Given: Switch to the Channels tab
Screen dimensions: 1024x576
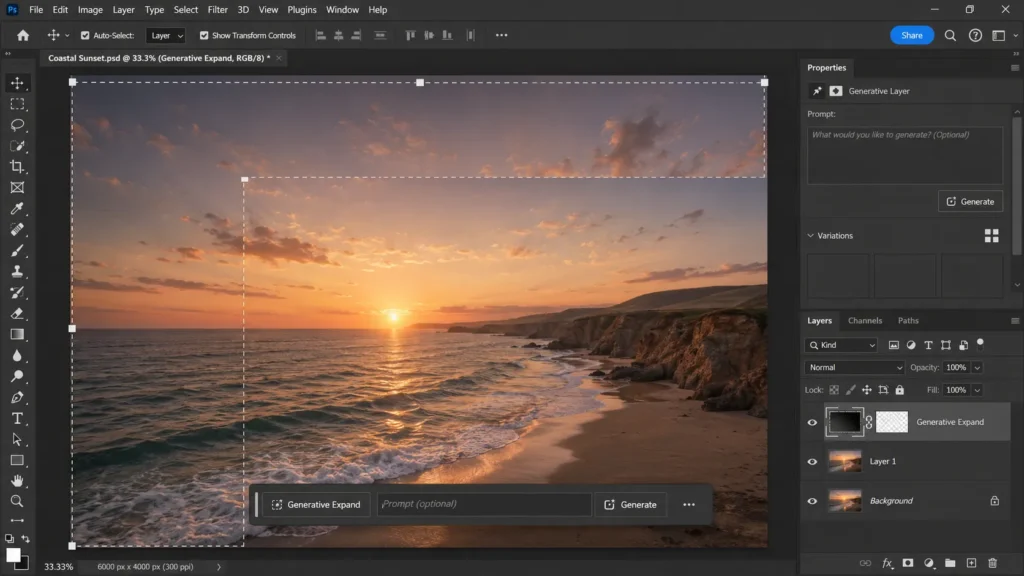Looking at the screenshot, I should (865, 321).
